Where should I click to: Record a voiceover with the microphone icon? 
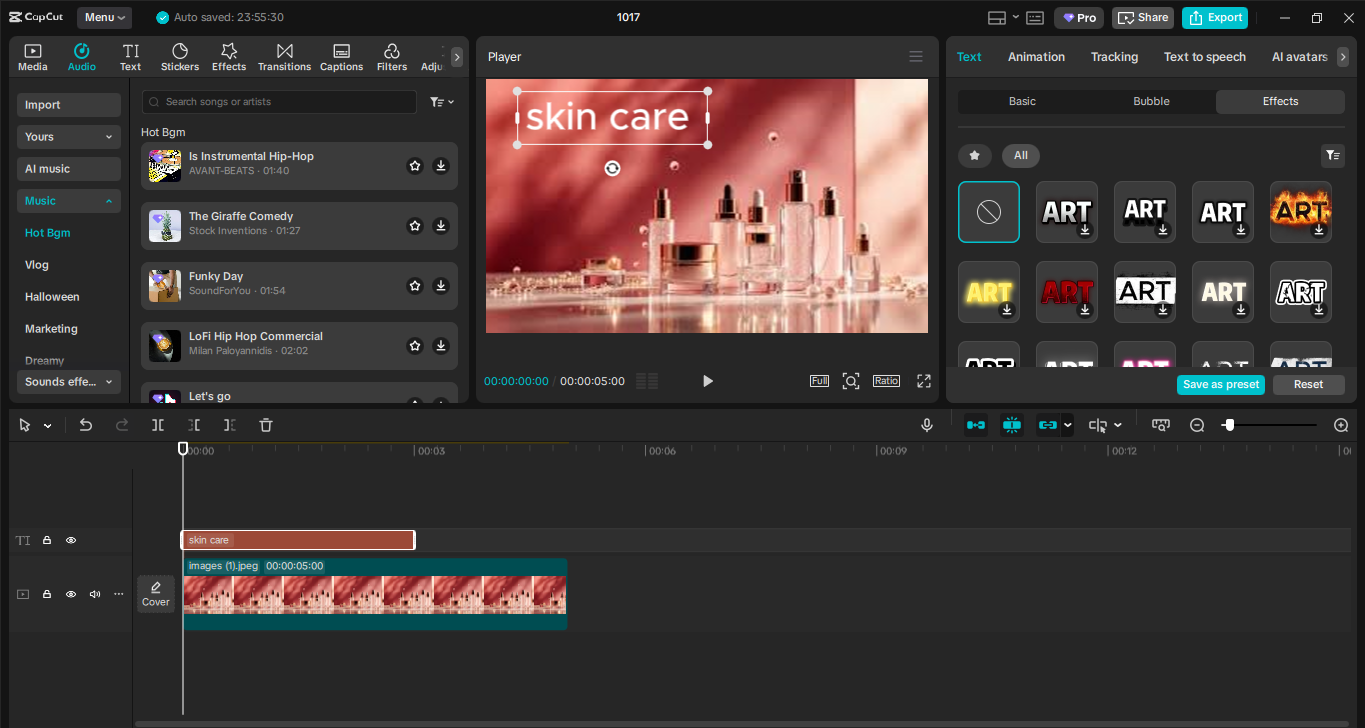point(926,424)
